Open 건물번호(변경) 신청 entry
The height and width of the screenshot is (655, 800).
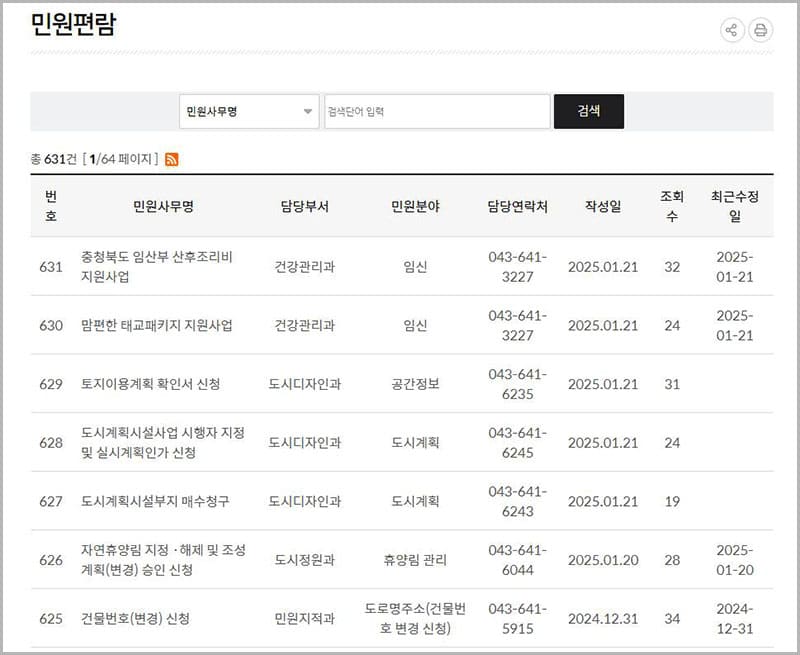click(x=135, y=619)
